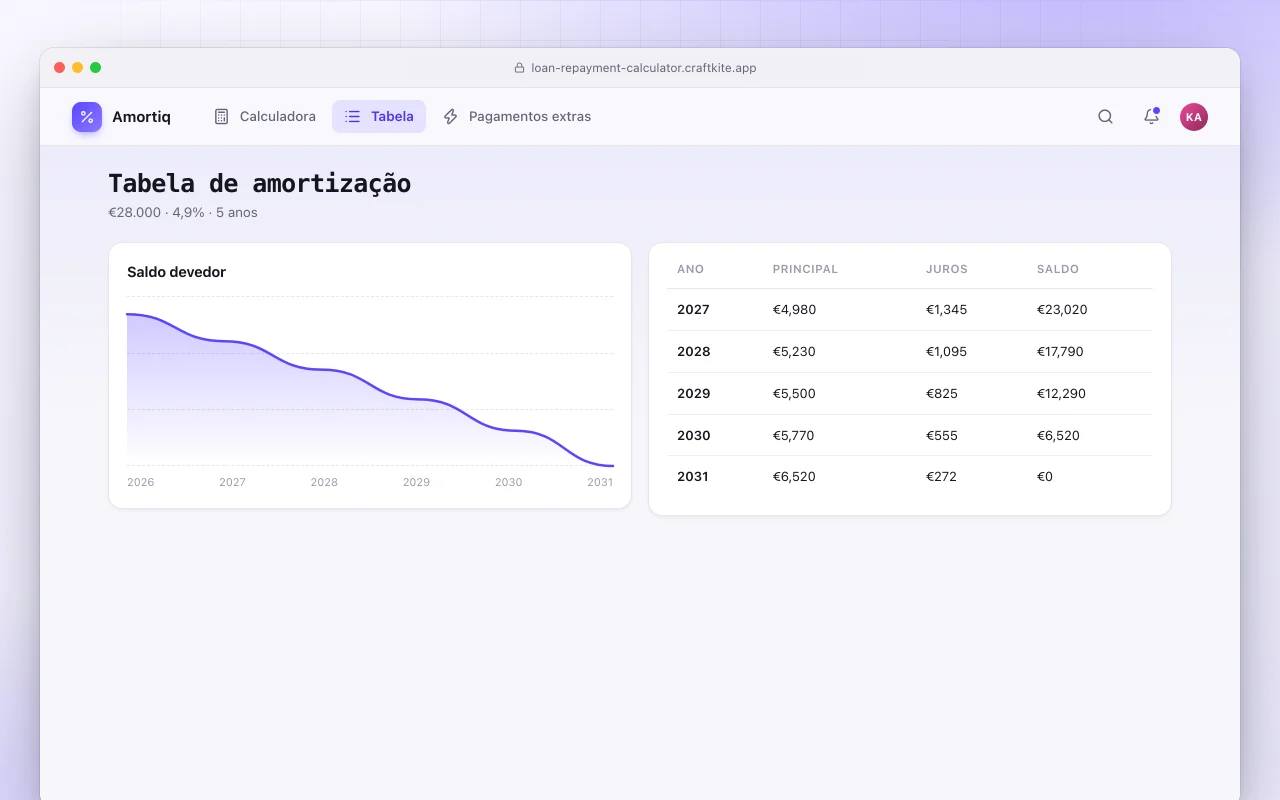Screen dimensions: 1280x800
Task: Click principal value €5,770
Action: 794,436
